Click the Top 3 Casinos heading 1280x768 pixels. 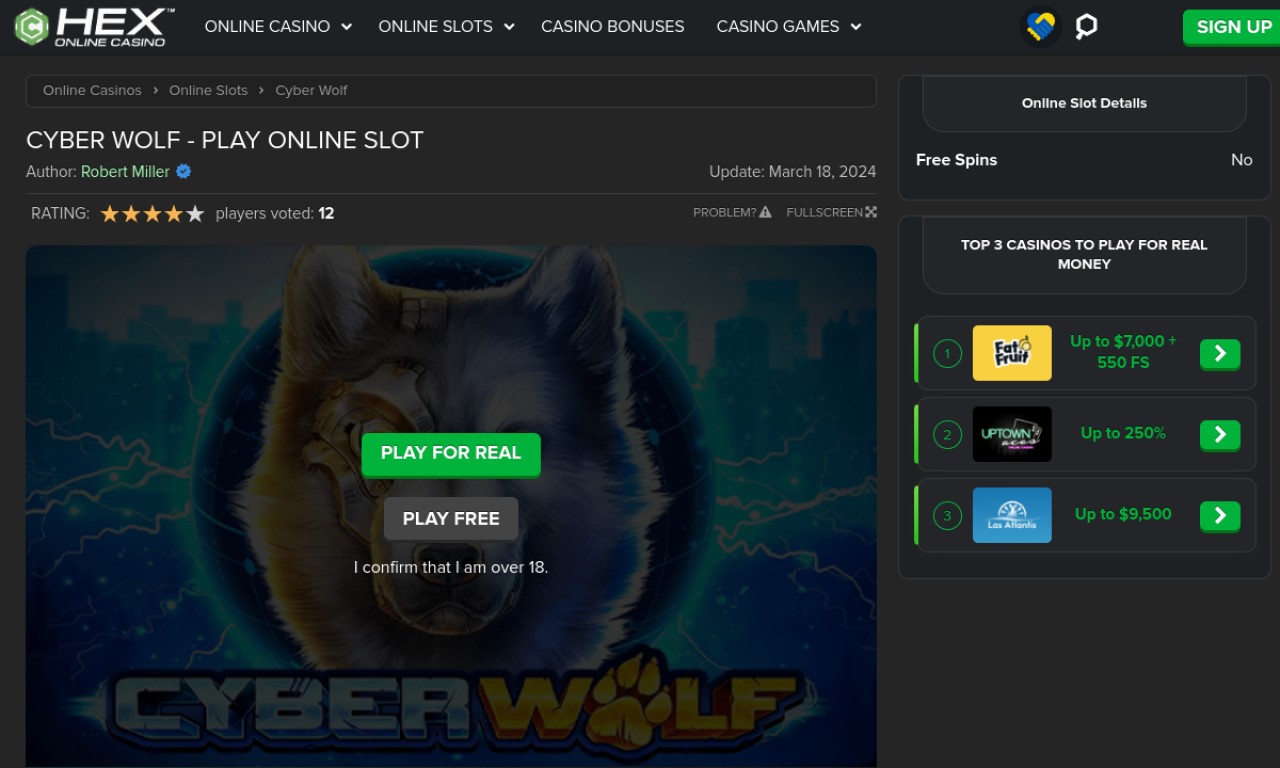point(1084,254)
